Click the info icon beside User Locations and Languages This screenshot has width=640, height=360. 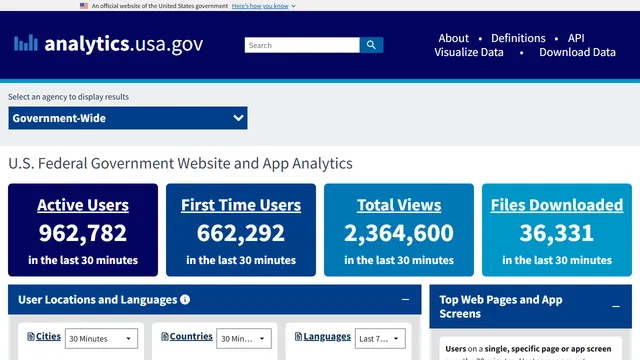click(x=185, y=300)
